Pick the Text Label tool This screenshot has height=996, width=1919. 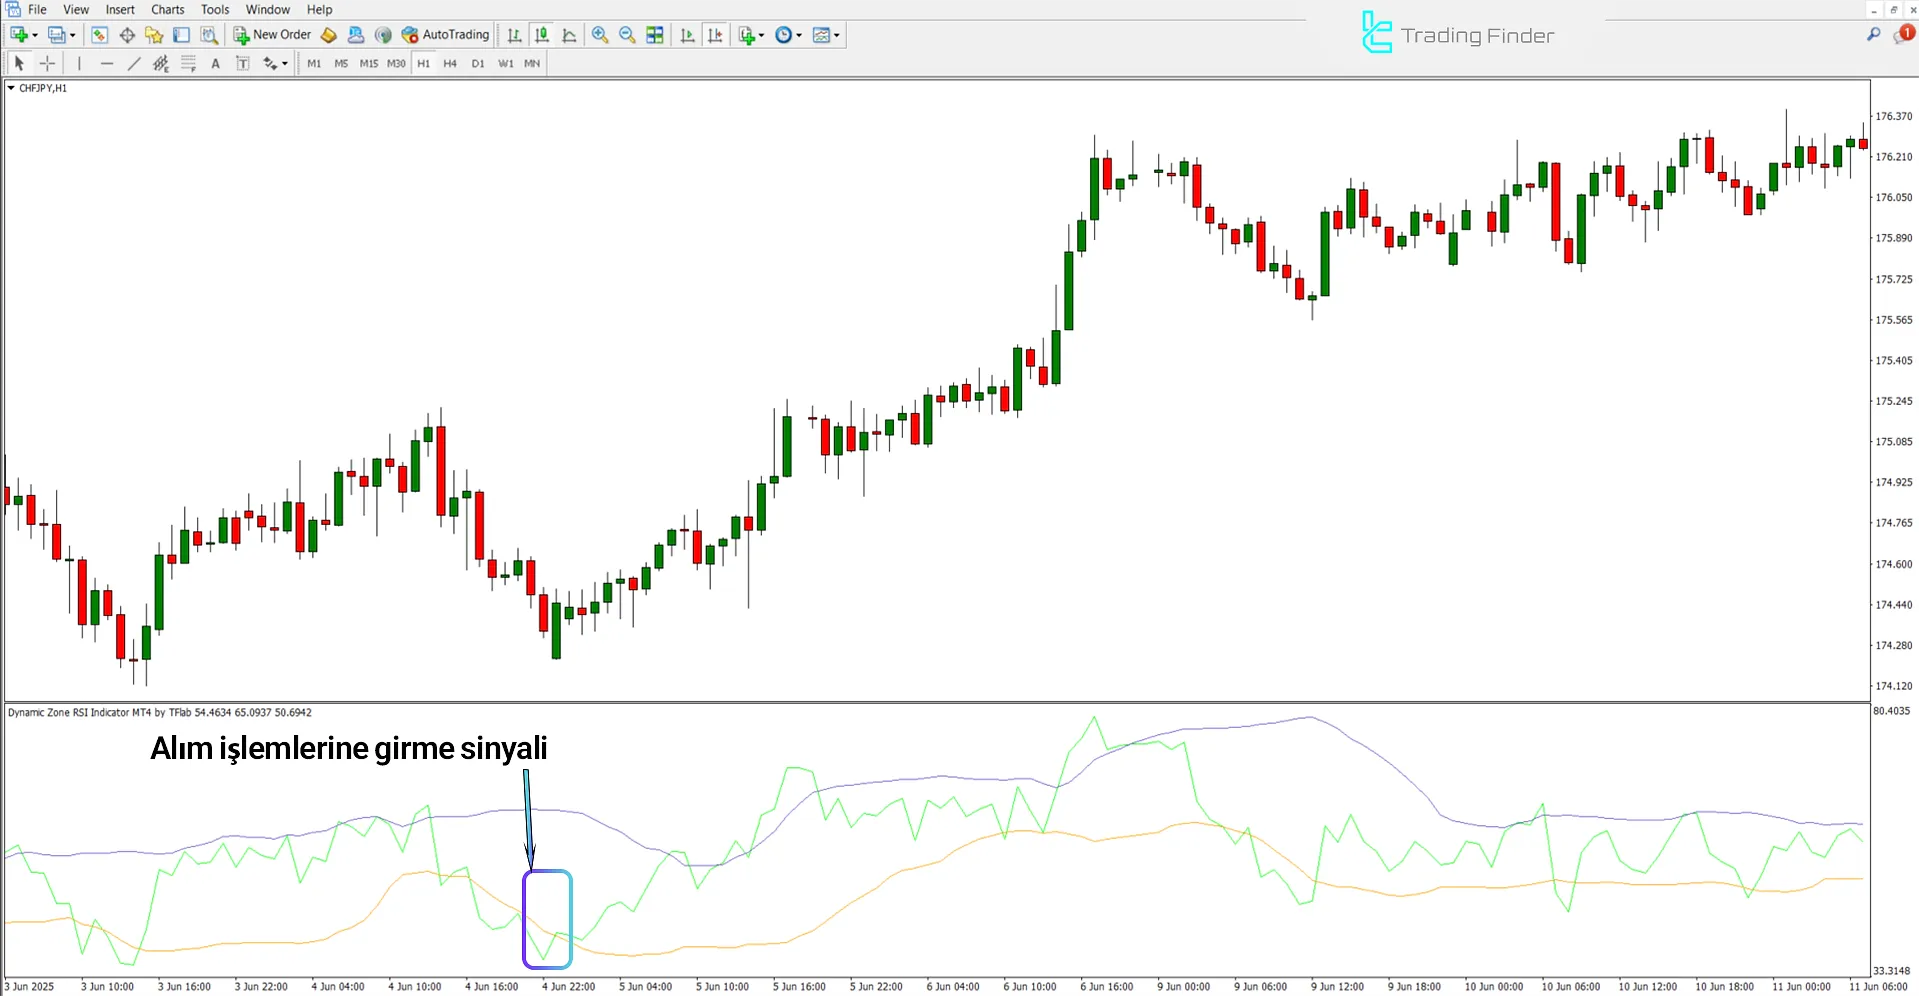click(242, 63)
